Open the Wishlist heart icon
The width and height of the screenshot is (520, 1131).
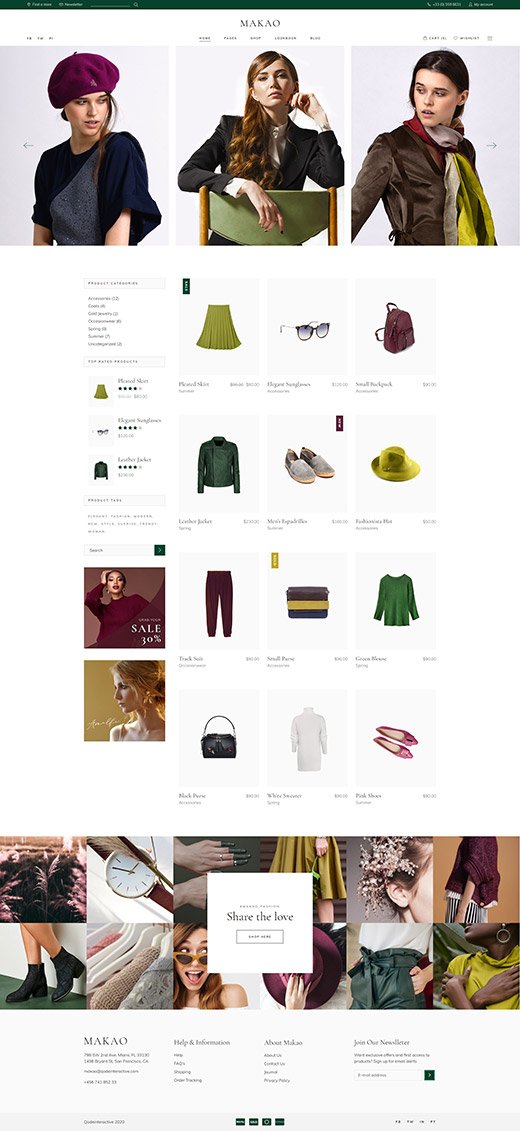(x=455, y=38)
